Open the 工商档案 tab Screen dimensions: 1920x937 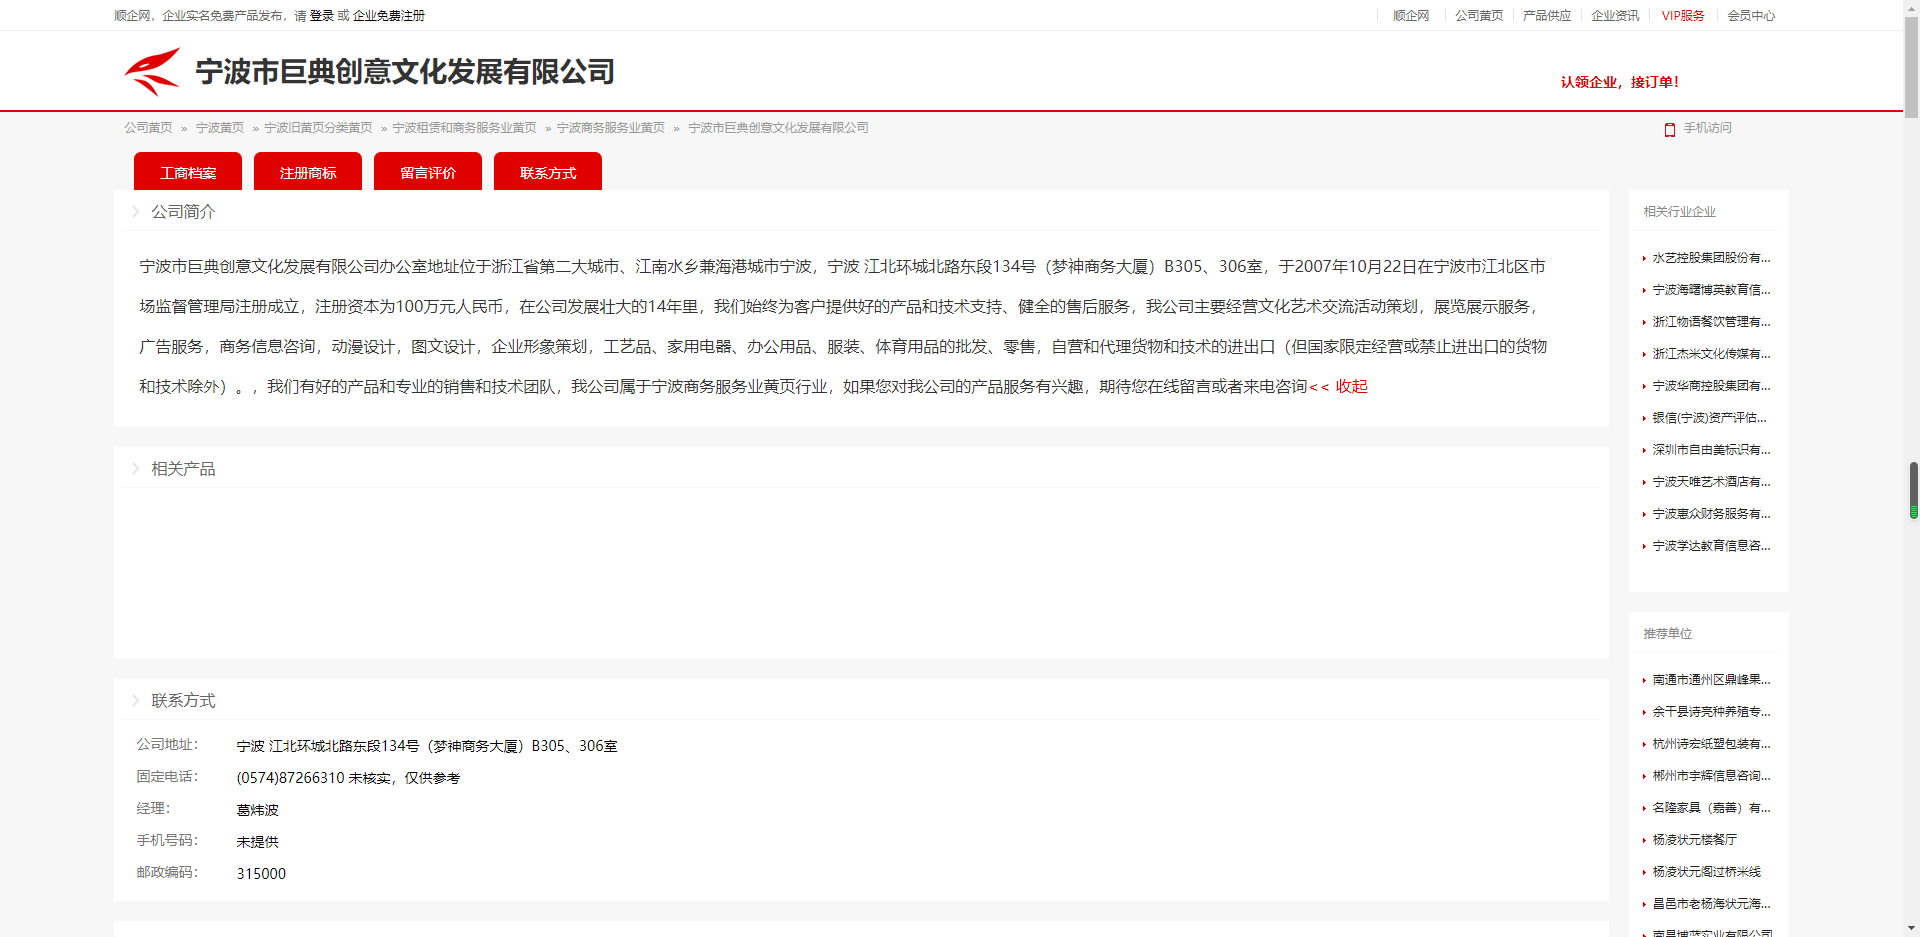188,172
